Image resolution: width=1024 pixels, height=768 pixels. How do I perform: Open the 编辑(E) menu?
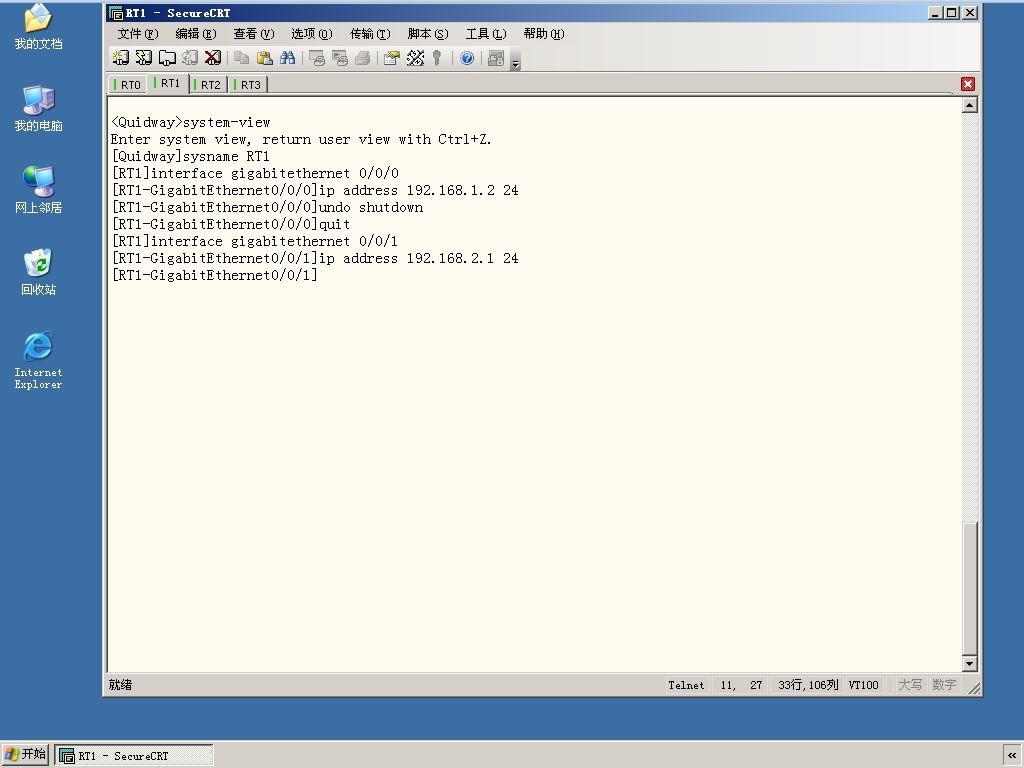click(x=196, y=34)
